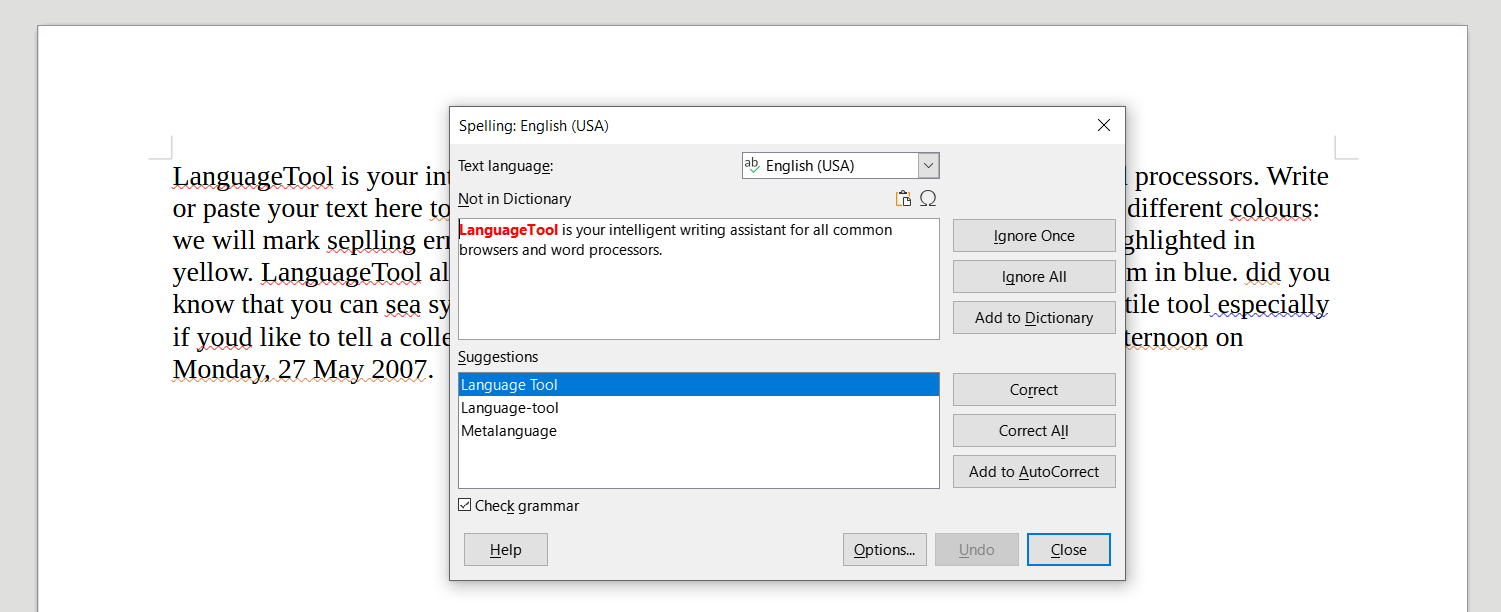Viewport: 1501px width, 612px height.
Task: Click the misspelled 'sepllilng' area word 'seplling' in document
Action: (372, 241)
